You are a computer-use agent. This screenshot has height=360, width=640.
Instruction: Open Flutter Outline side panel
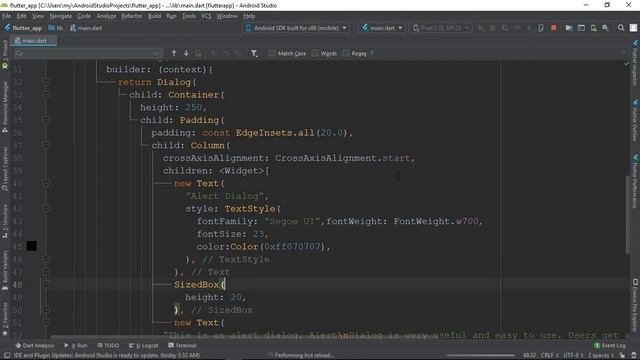[x=635, y=121]
